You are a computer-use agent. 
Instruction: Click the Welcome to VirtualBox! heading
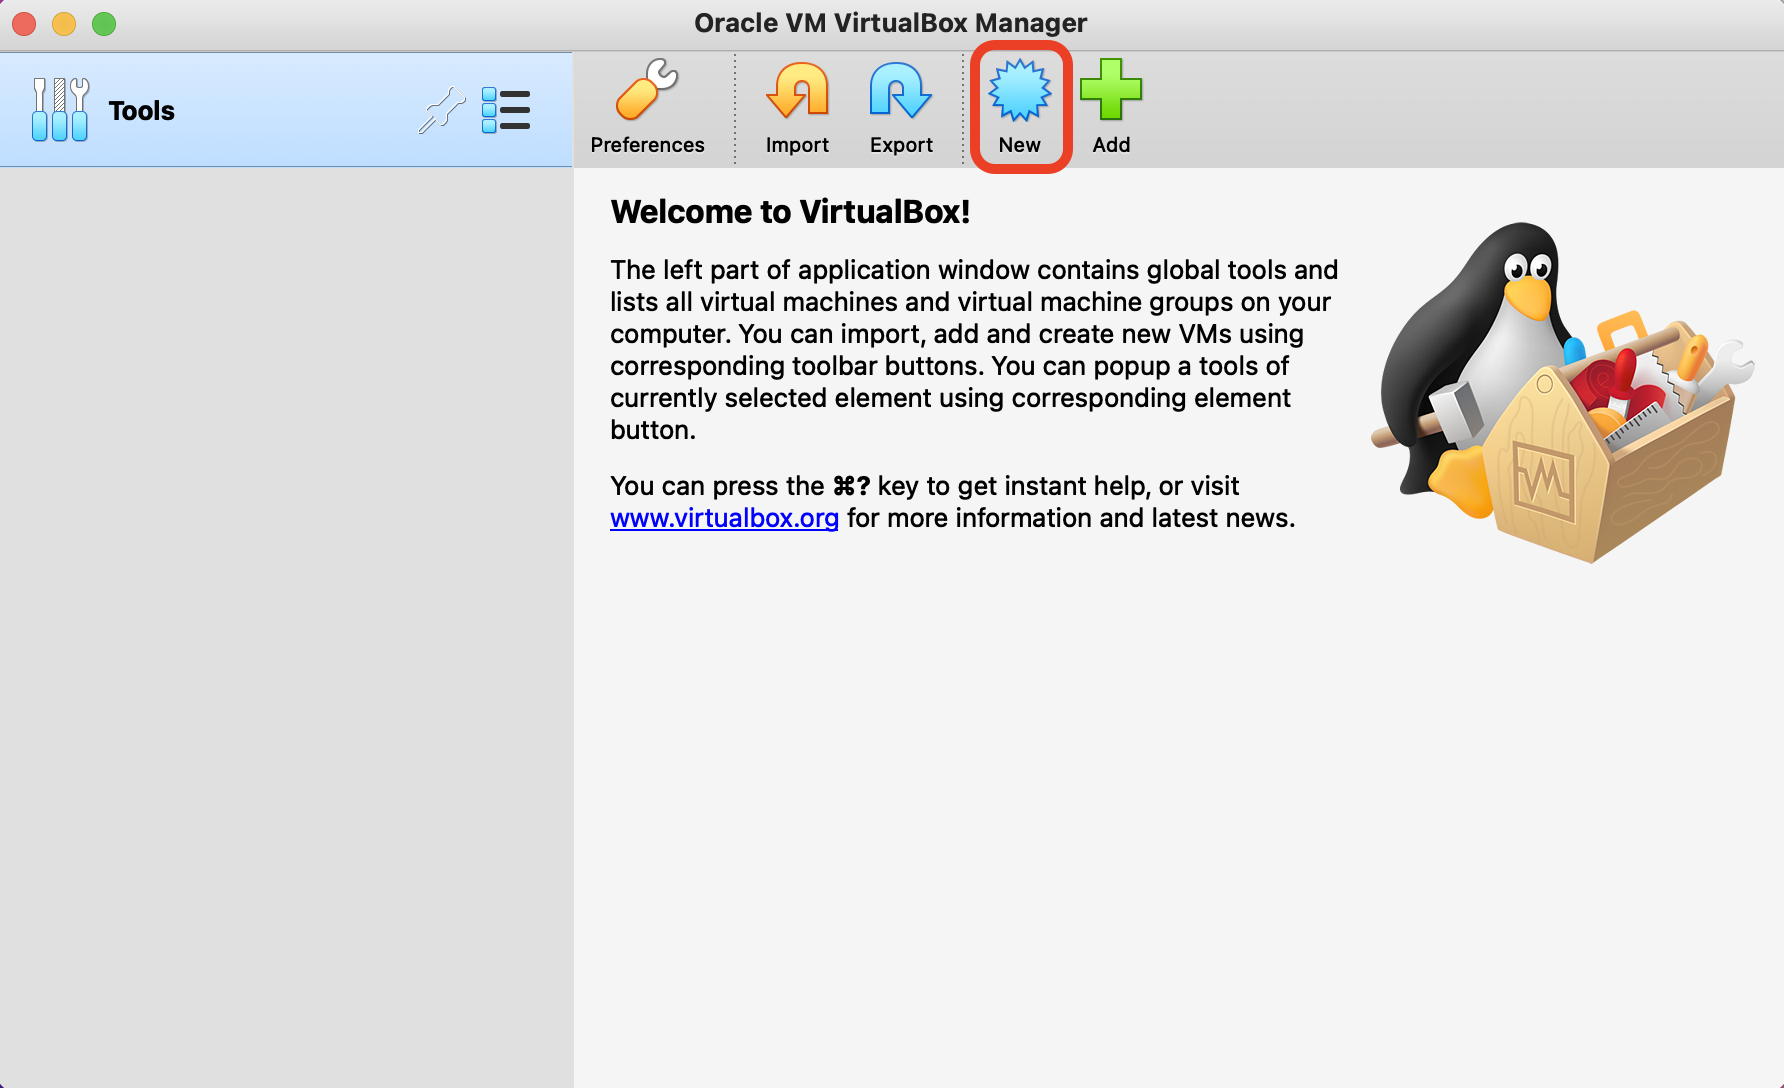pos(790,212)
